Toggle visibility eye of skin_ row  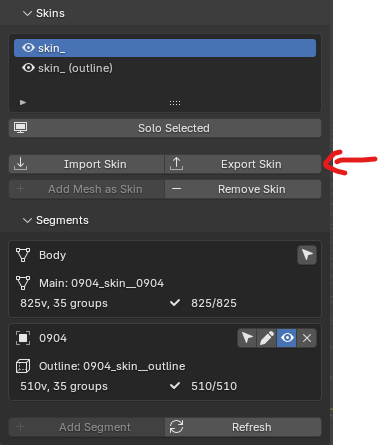tap(28, 48)
